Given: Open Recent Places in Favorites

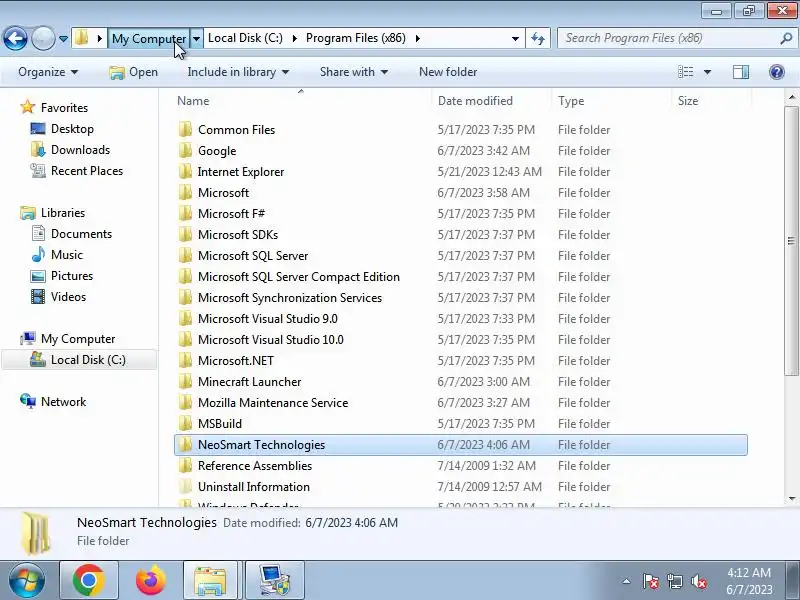Looking at the screenshot, I should point(87,170).
